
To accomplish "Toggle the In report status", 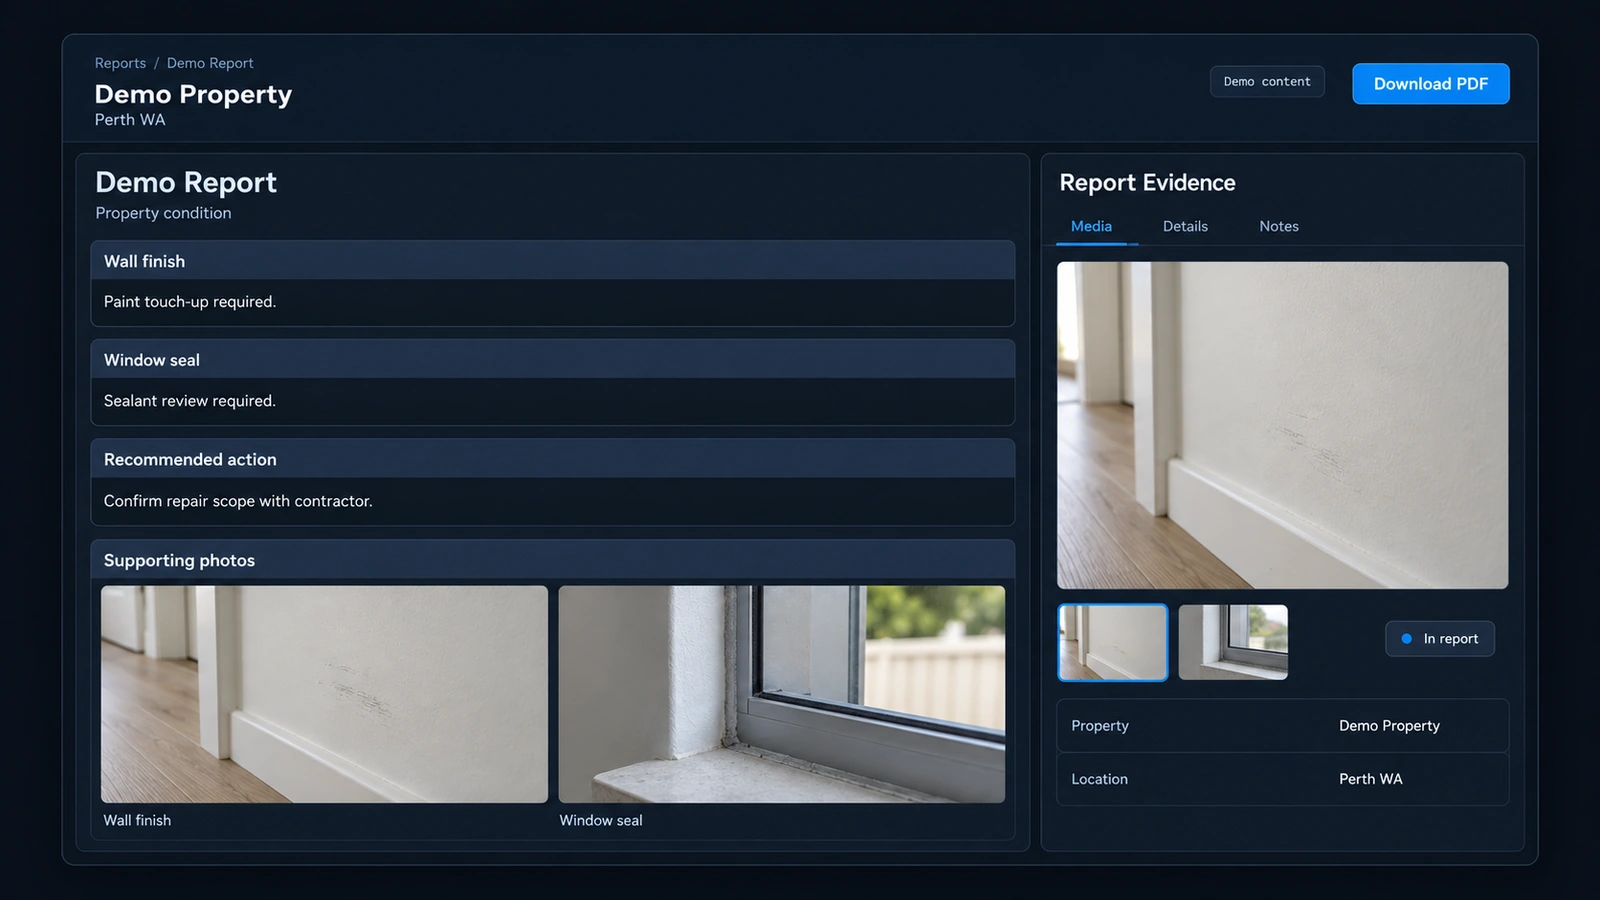I will point(1440,639).
